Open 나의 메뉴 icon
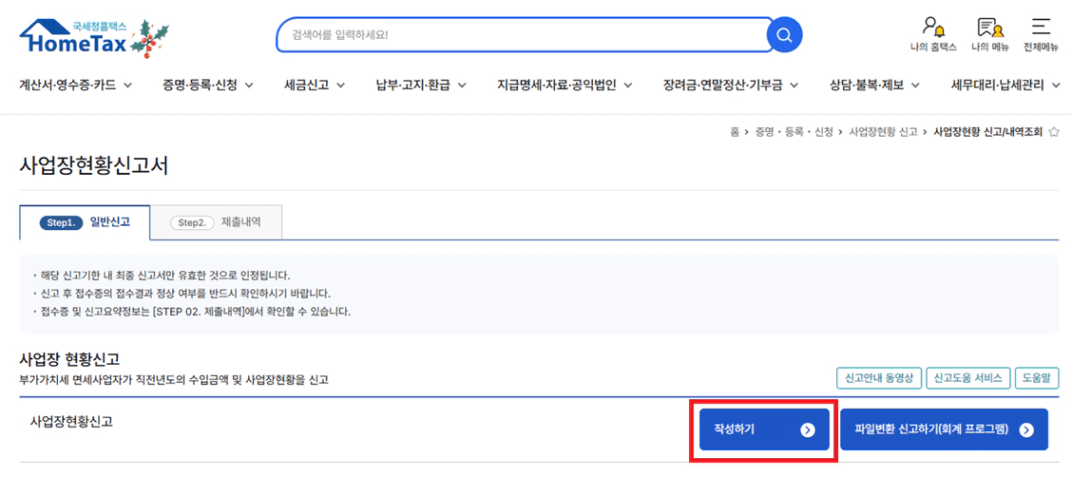The width and height of the screenshot is (1072, 477). [x=989, y=31]
